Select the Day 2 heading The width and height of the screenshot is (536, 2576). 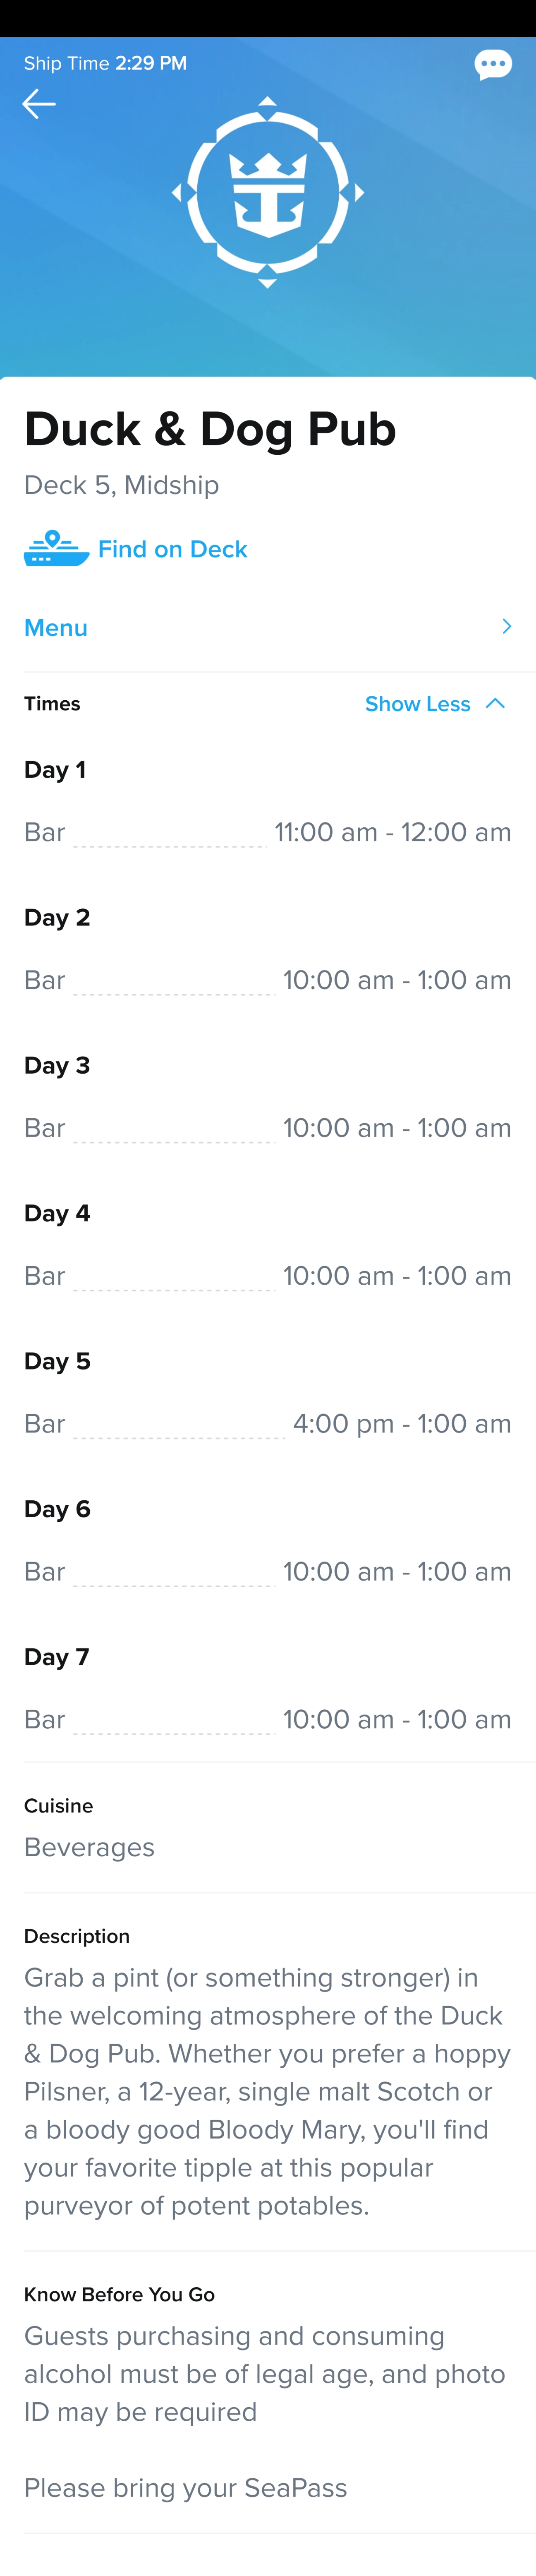[x=57, y=918]
